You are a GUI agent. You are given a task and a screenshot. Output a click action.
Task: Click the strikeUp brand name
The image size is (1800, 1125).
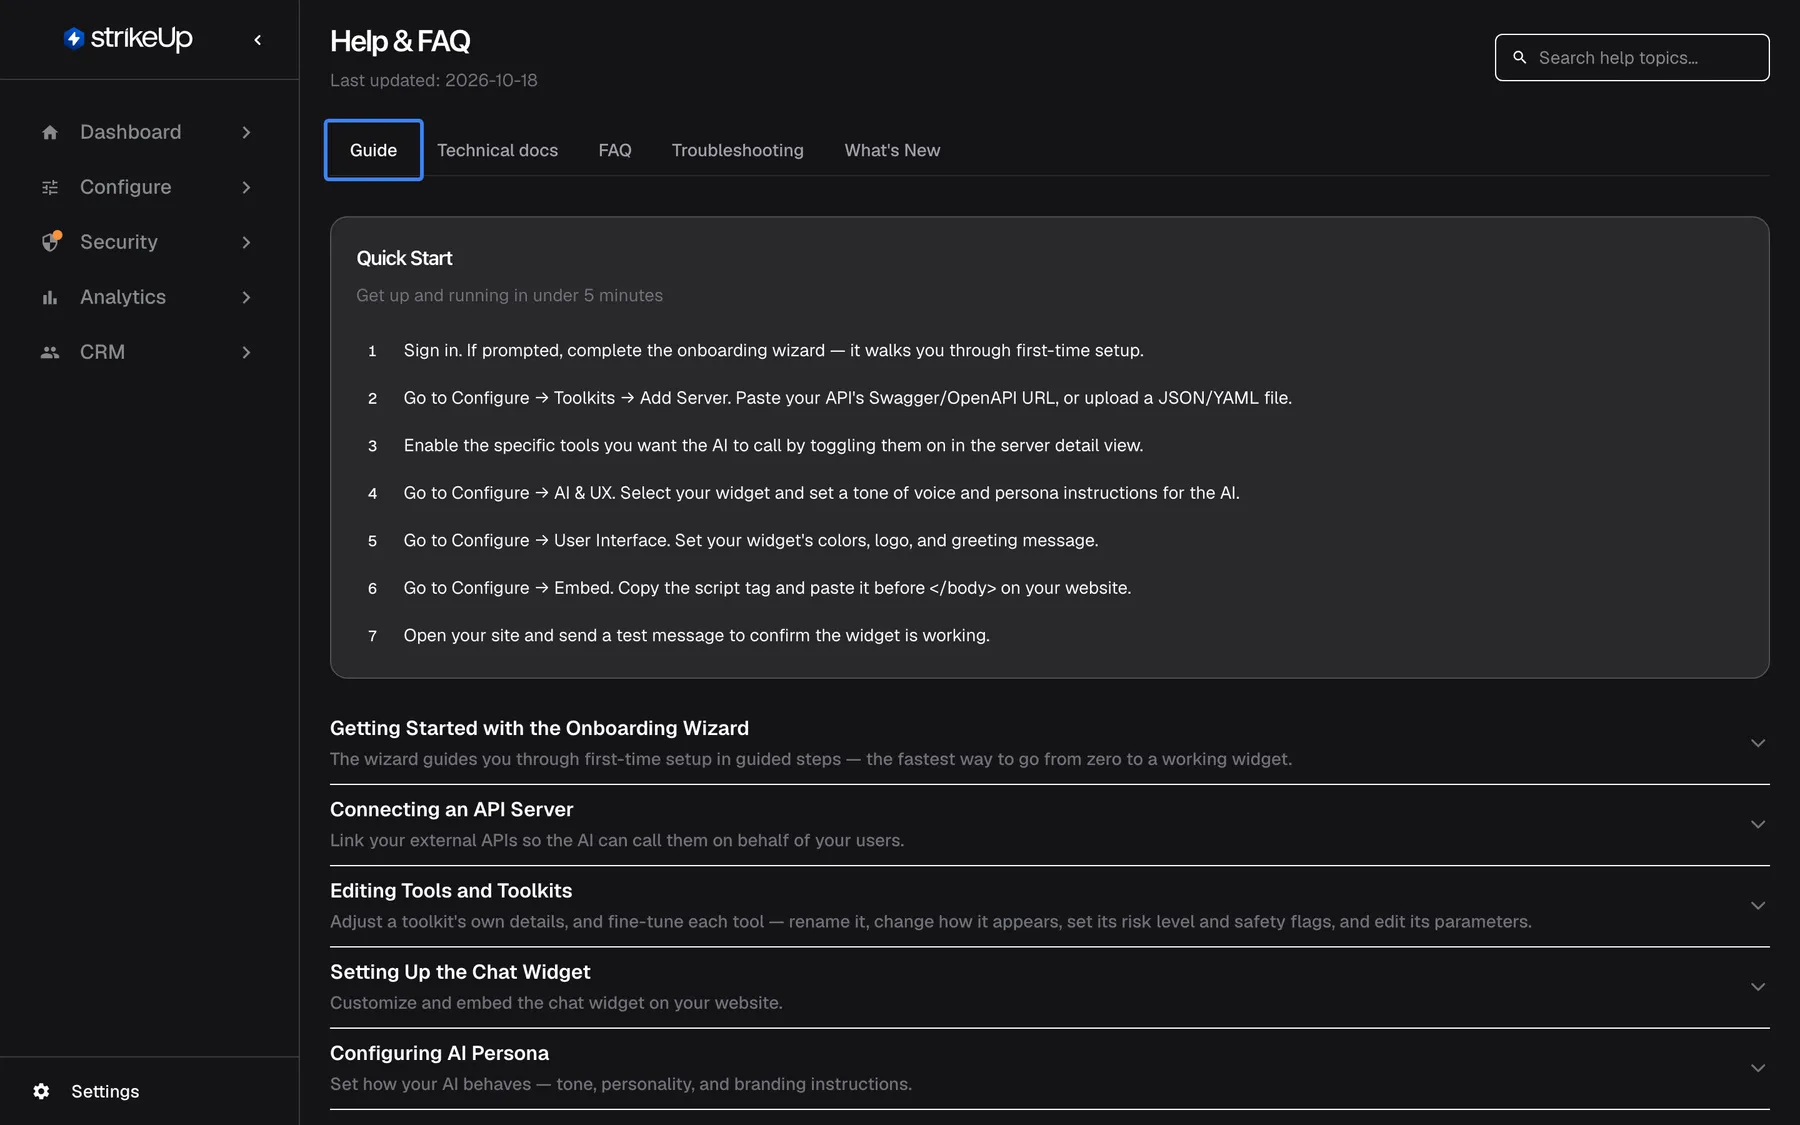142,38
